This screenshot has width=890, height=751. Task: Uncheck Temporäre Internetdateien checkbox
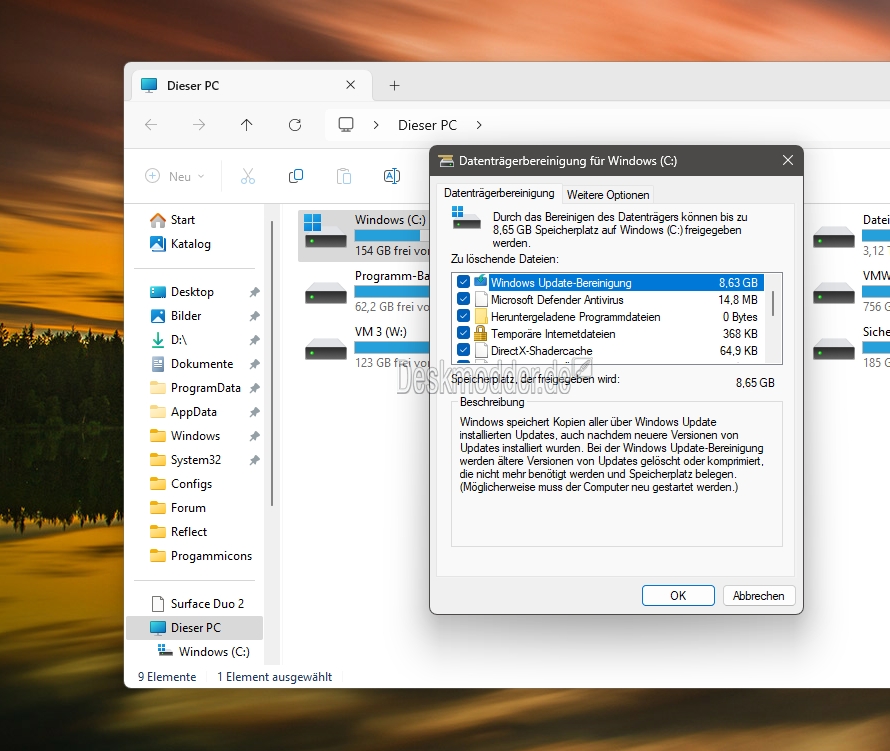point(463,333)
